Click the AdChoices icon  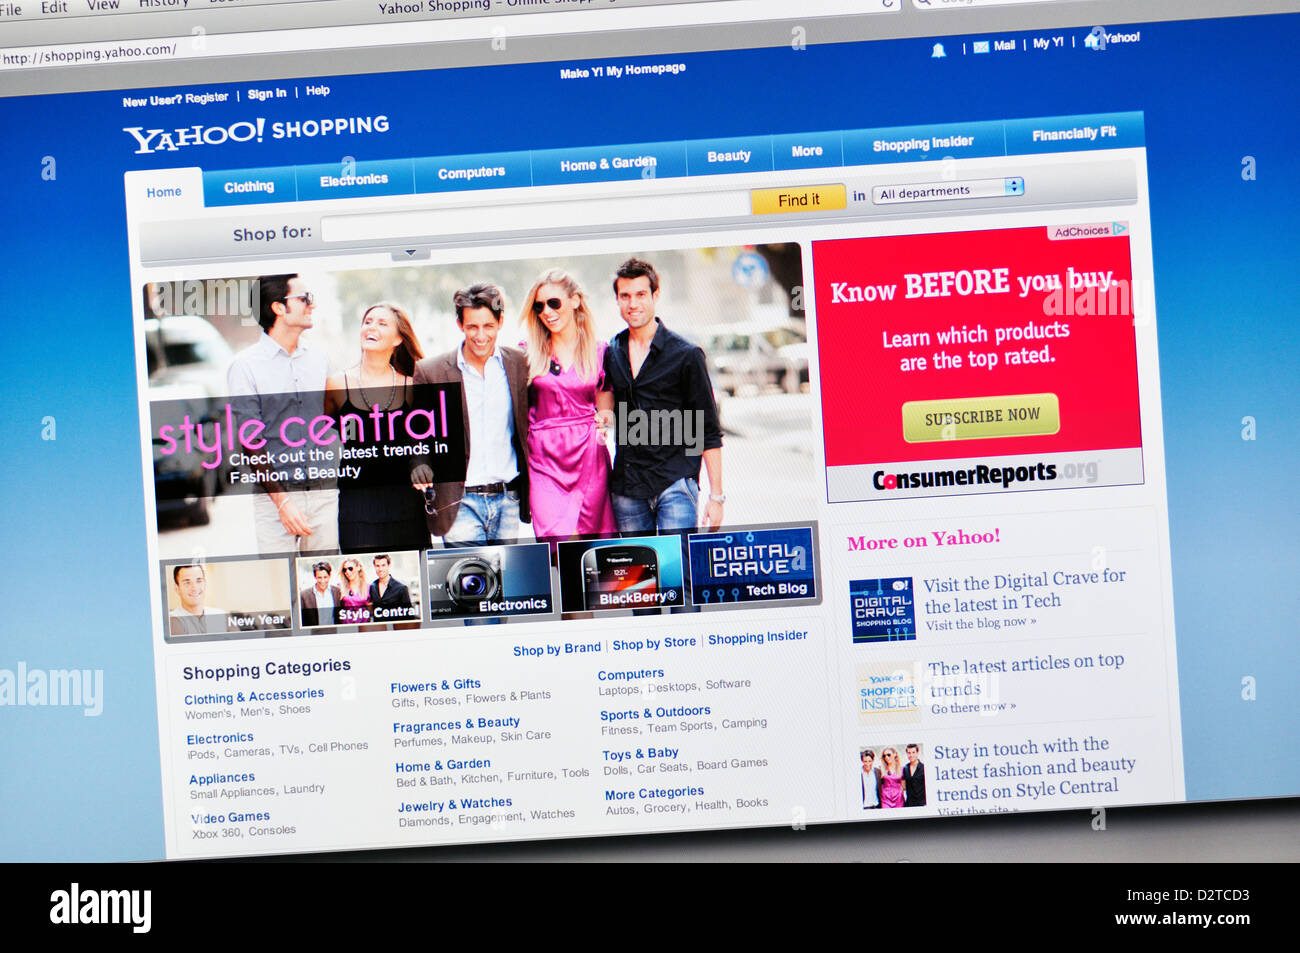coord(1119,229)
